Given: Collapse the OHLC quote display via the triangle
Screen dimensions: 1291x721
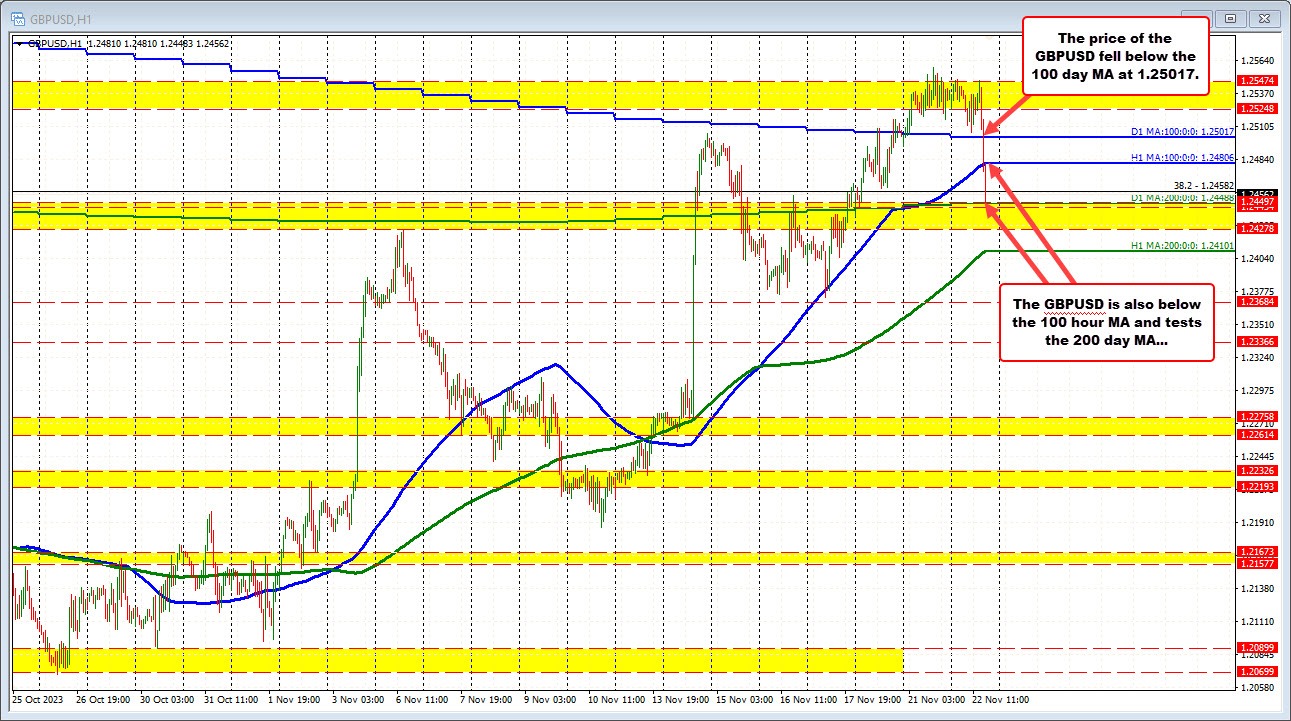Looking at the screenshot, I should click(x=20, y=43).
